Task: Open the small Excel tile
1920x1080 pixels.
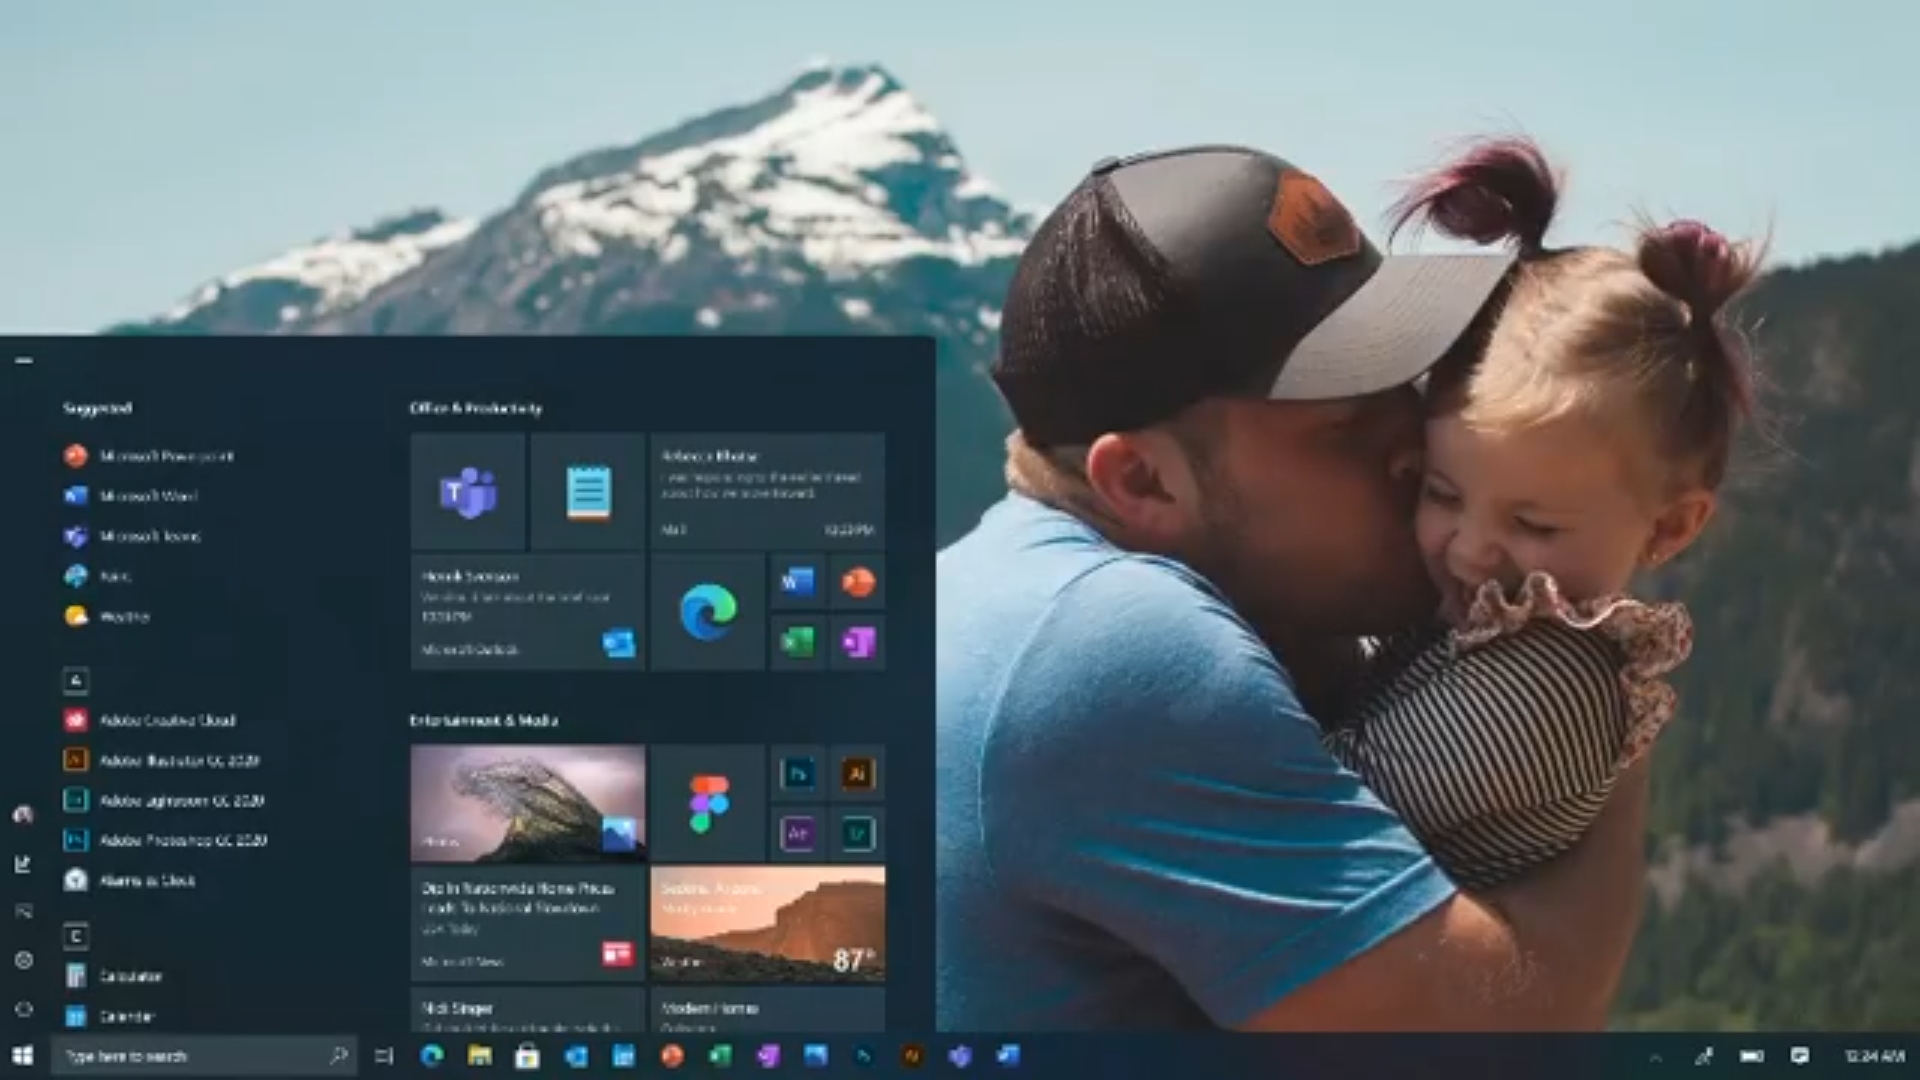Action: [x=798, y=641]
